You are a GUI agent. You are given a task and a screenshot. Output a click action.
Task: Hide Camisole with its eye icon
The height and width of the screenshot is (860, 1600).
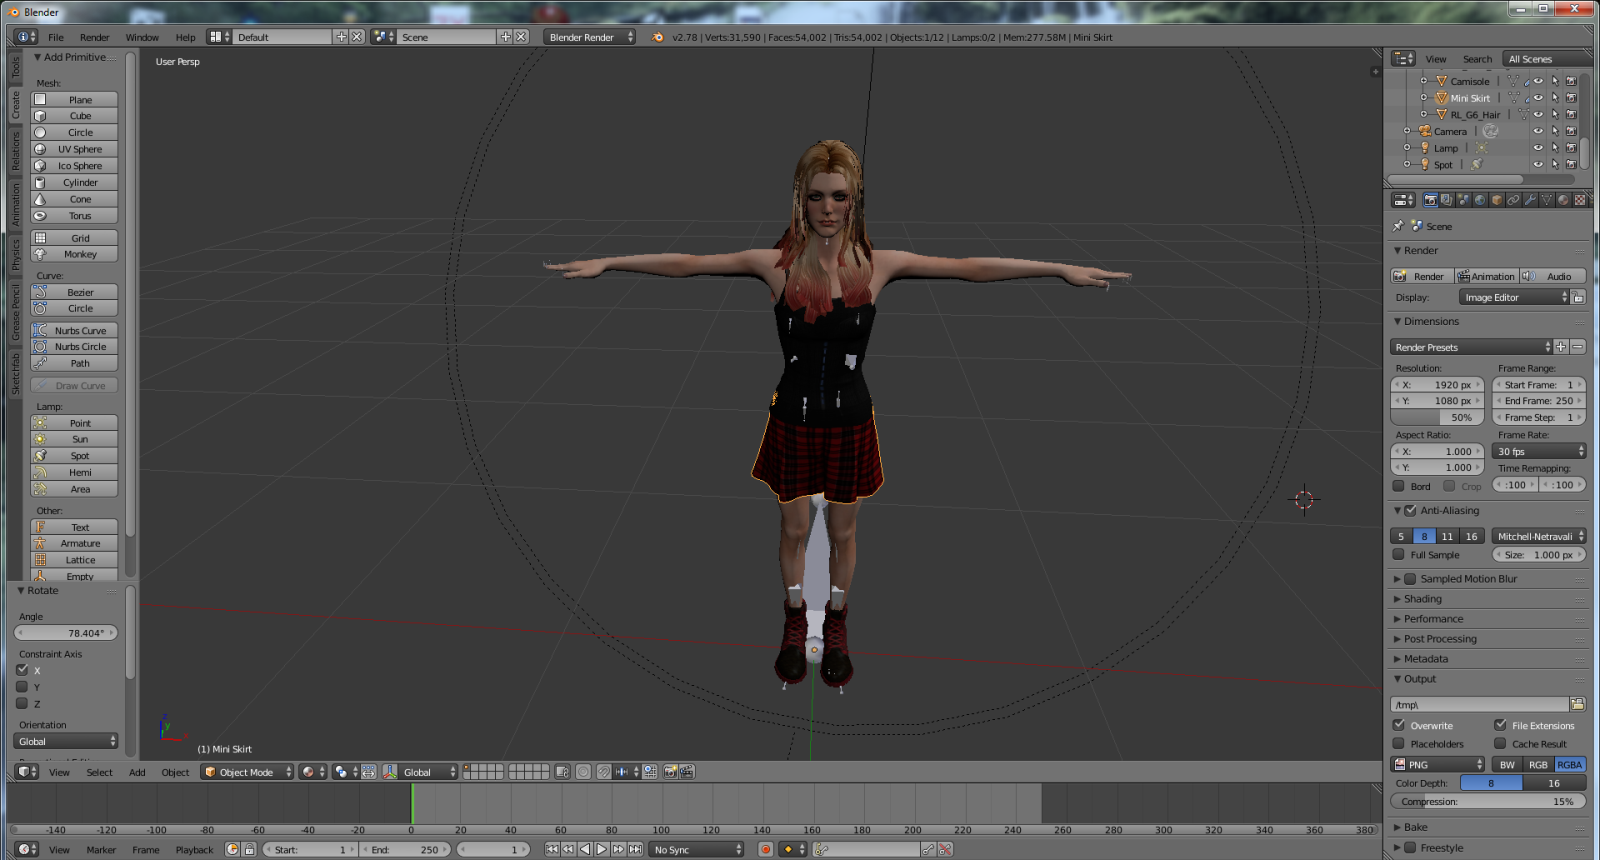[1538, 81]
